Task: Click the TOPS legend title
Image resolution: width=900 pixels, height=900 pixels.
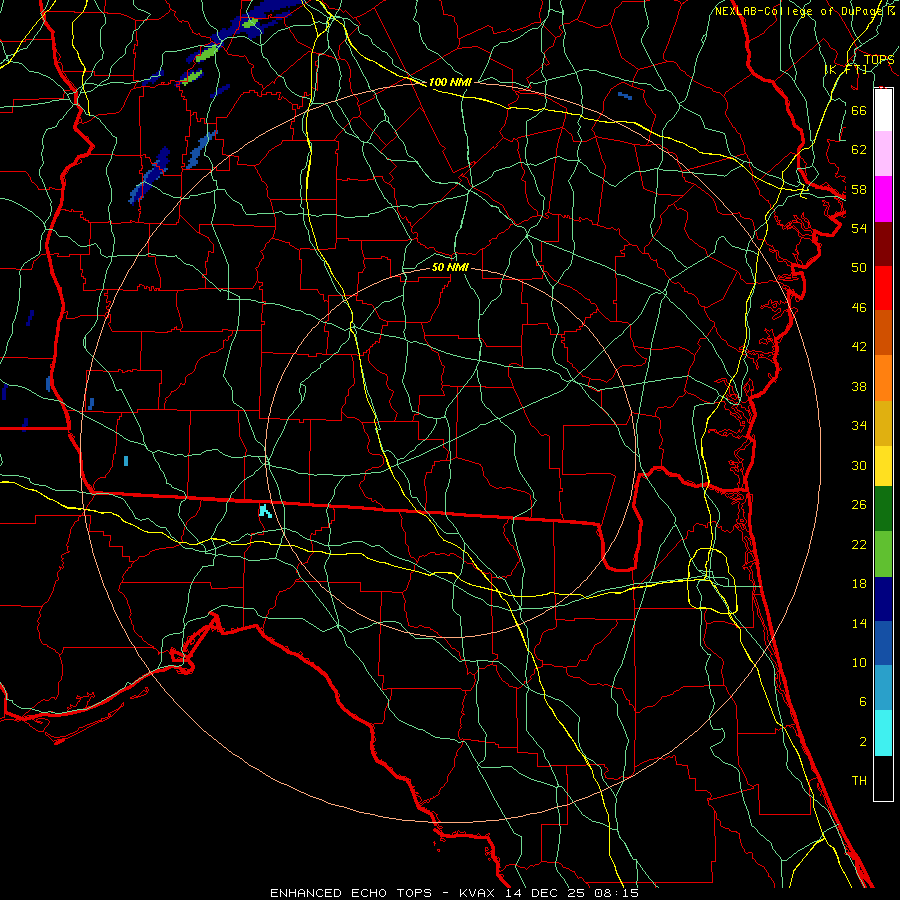Action: (x=879, y=60)
